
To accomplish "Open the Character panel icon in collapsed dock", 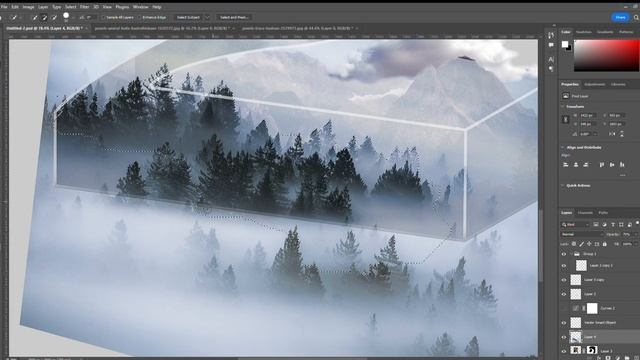I will coord(551,60).
